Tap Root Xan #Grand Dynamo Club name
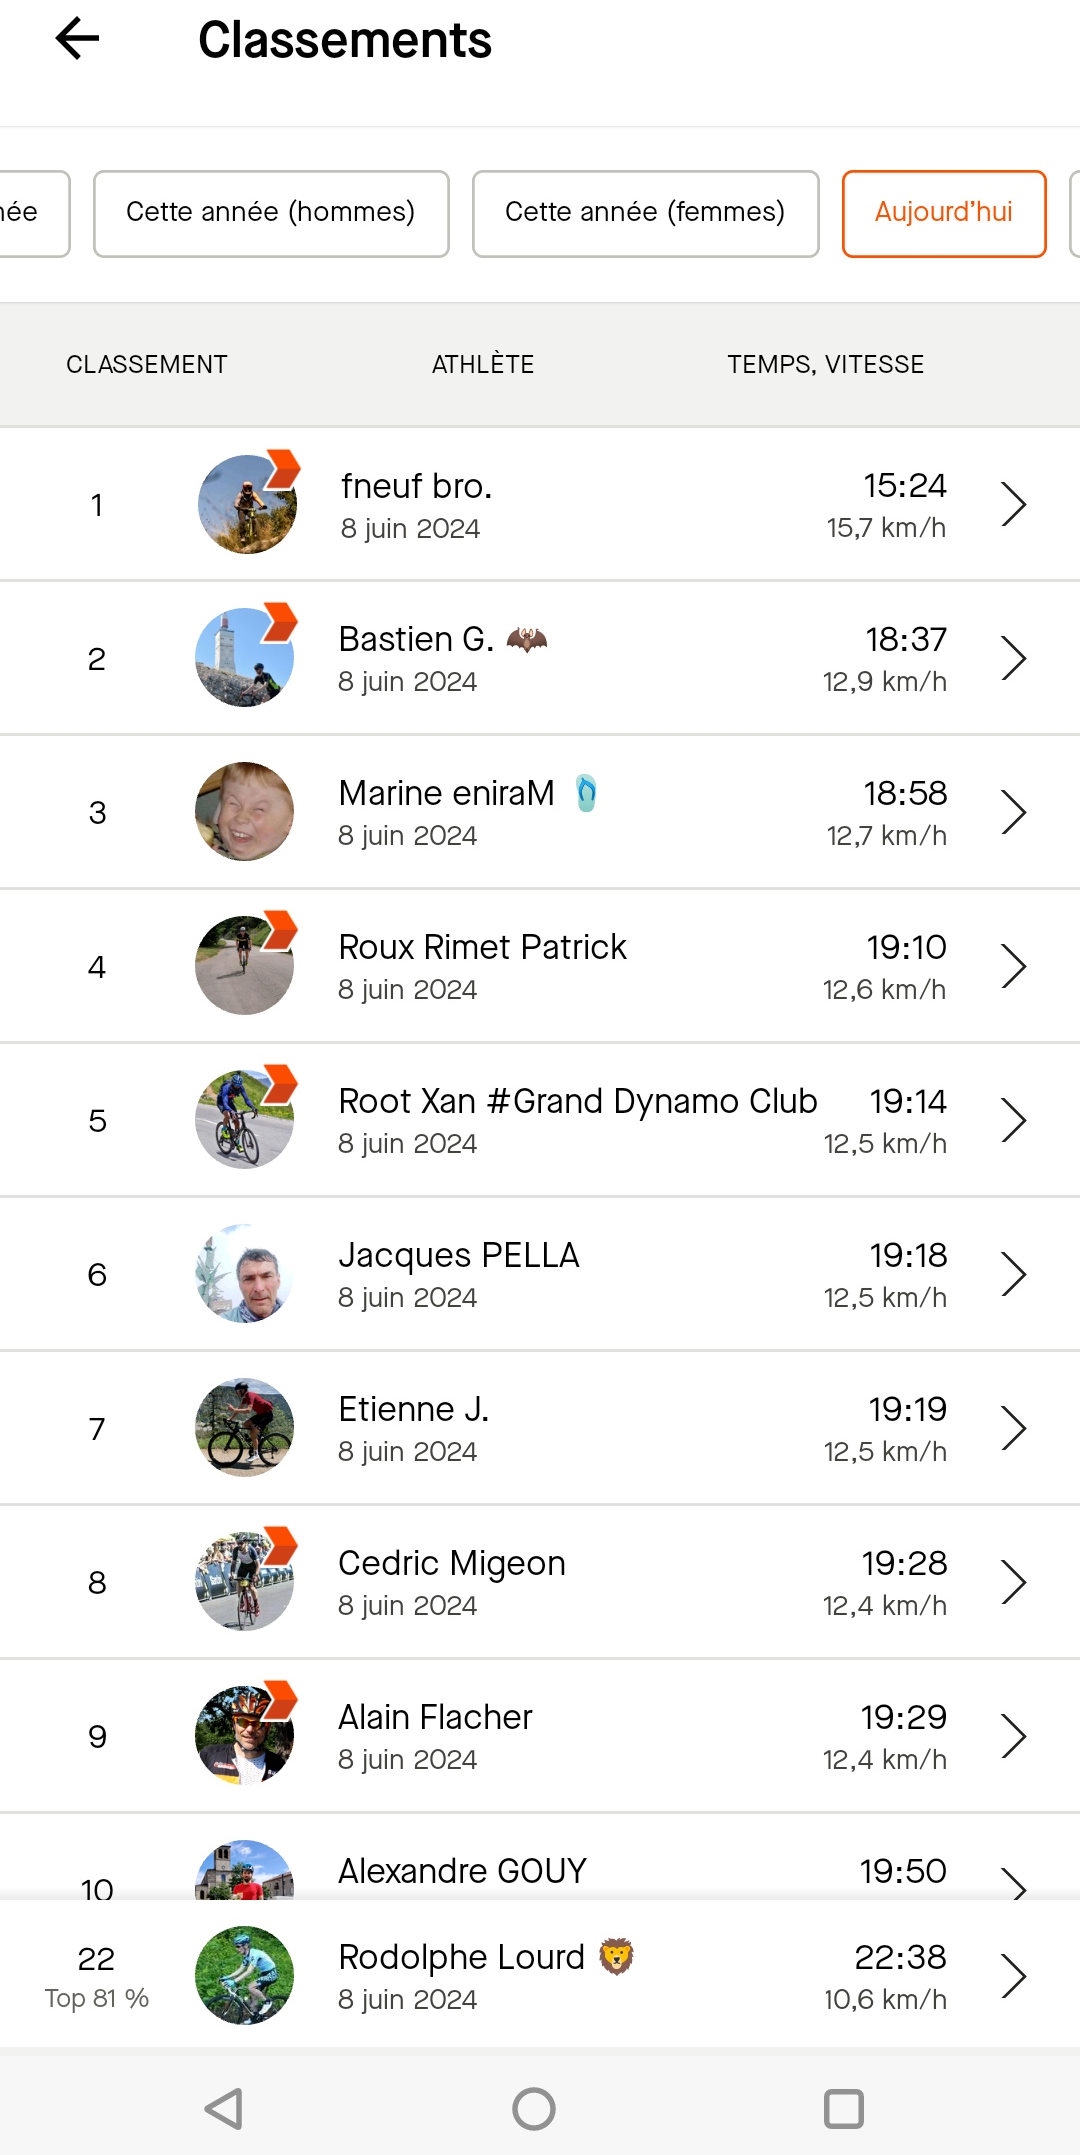The image size is (1080, 2155). tap(578, 1101)
